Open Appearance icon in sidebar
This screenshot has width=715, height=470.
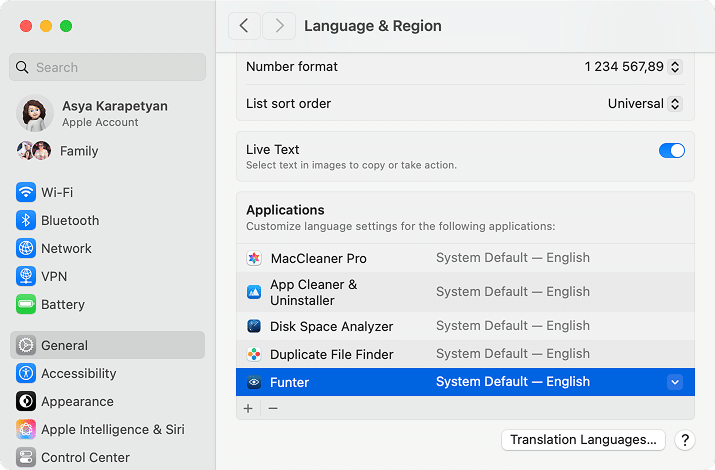coord(26,401)
